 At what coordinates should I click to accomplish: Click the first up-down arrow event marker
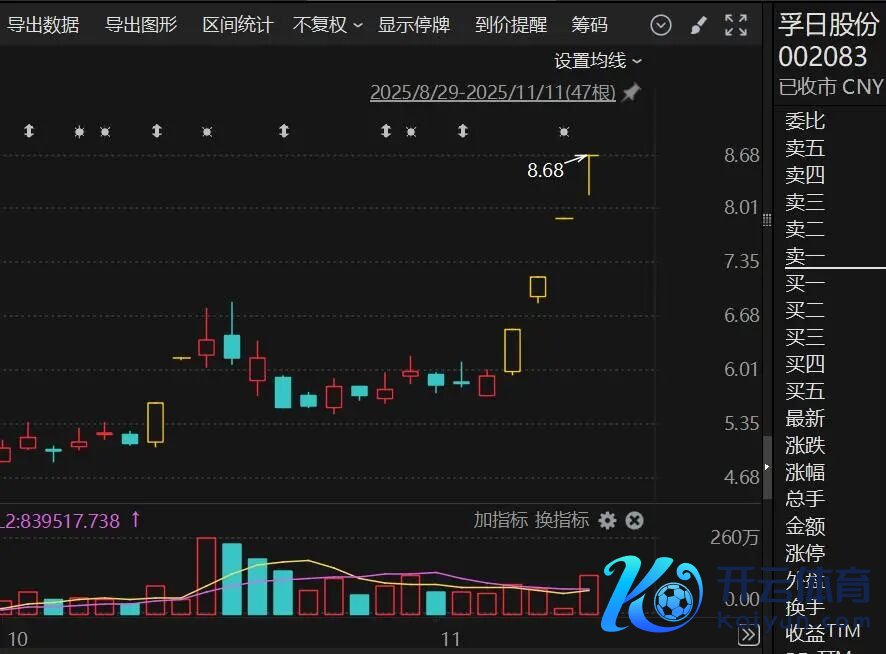pos(29,131)
